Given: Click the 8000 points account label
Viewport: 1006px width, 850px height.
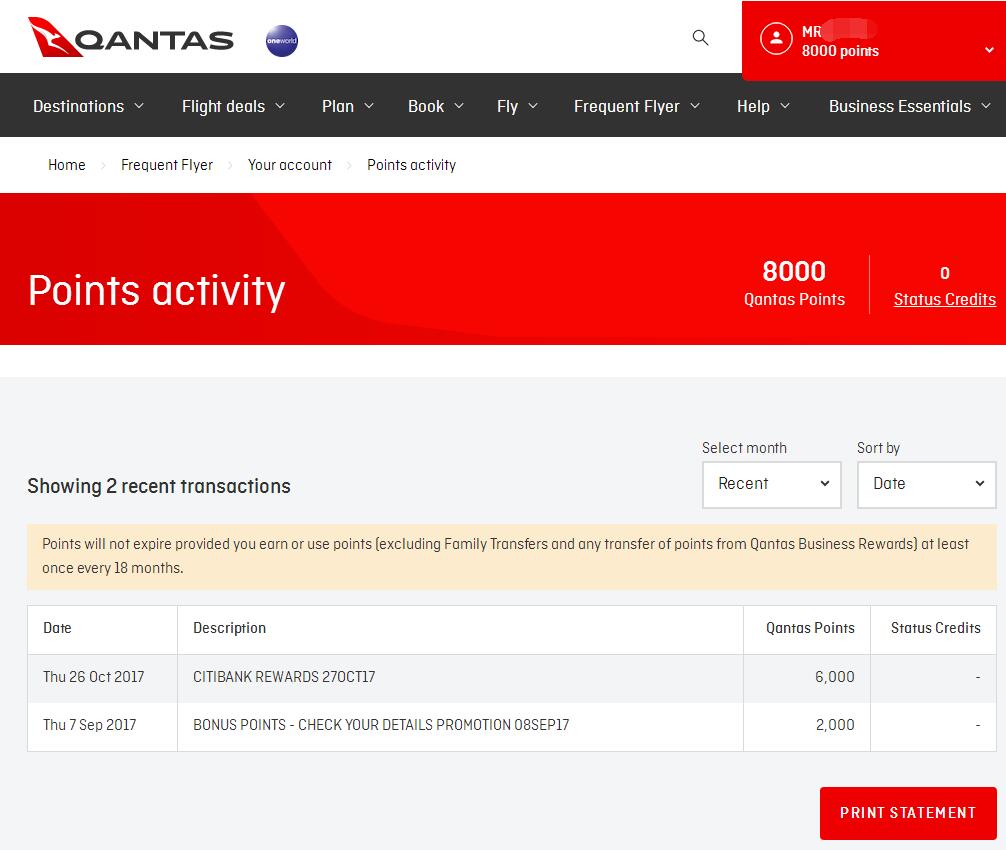Looking at the screenshot, I should click(840, 51).
